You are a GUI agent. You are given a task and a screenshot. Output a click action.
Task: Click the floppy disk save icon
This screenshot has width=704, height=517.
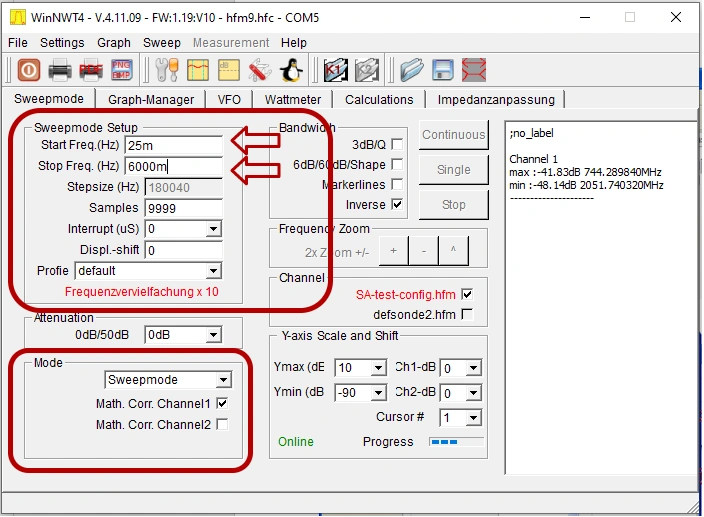pyautogui.click(x=443, y=70)
